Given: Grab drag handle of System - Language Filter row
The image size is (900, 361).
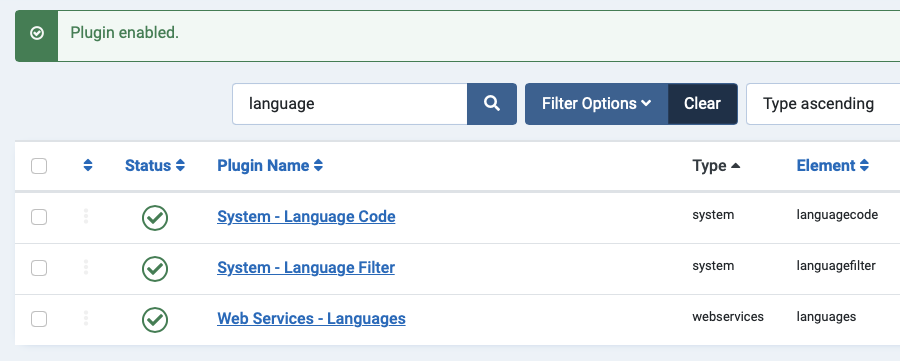Looking at the screenshot, I should pos(86,267).
